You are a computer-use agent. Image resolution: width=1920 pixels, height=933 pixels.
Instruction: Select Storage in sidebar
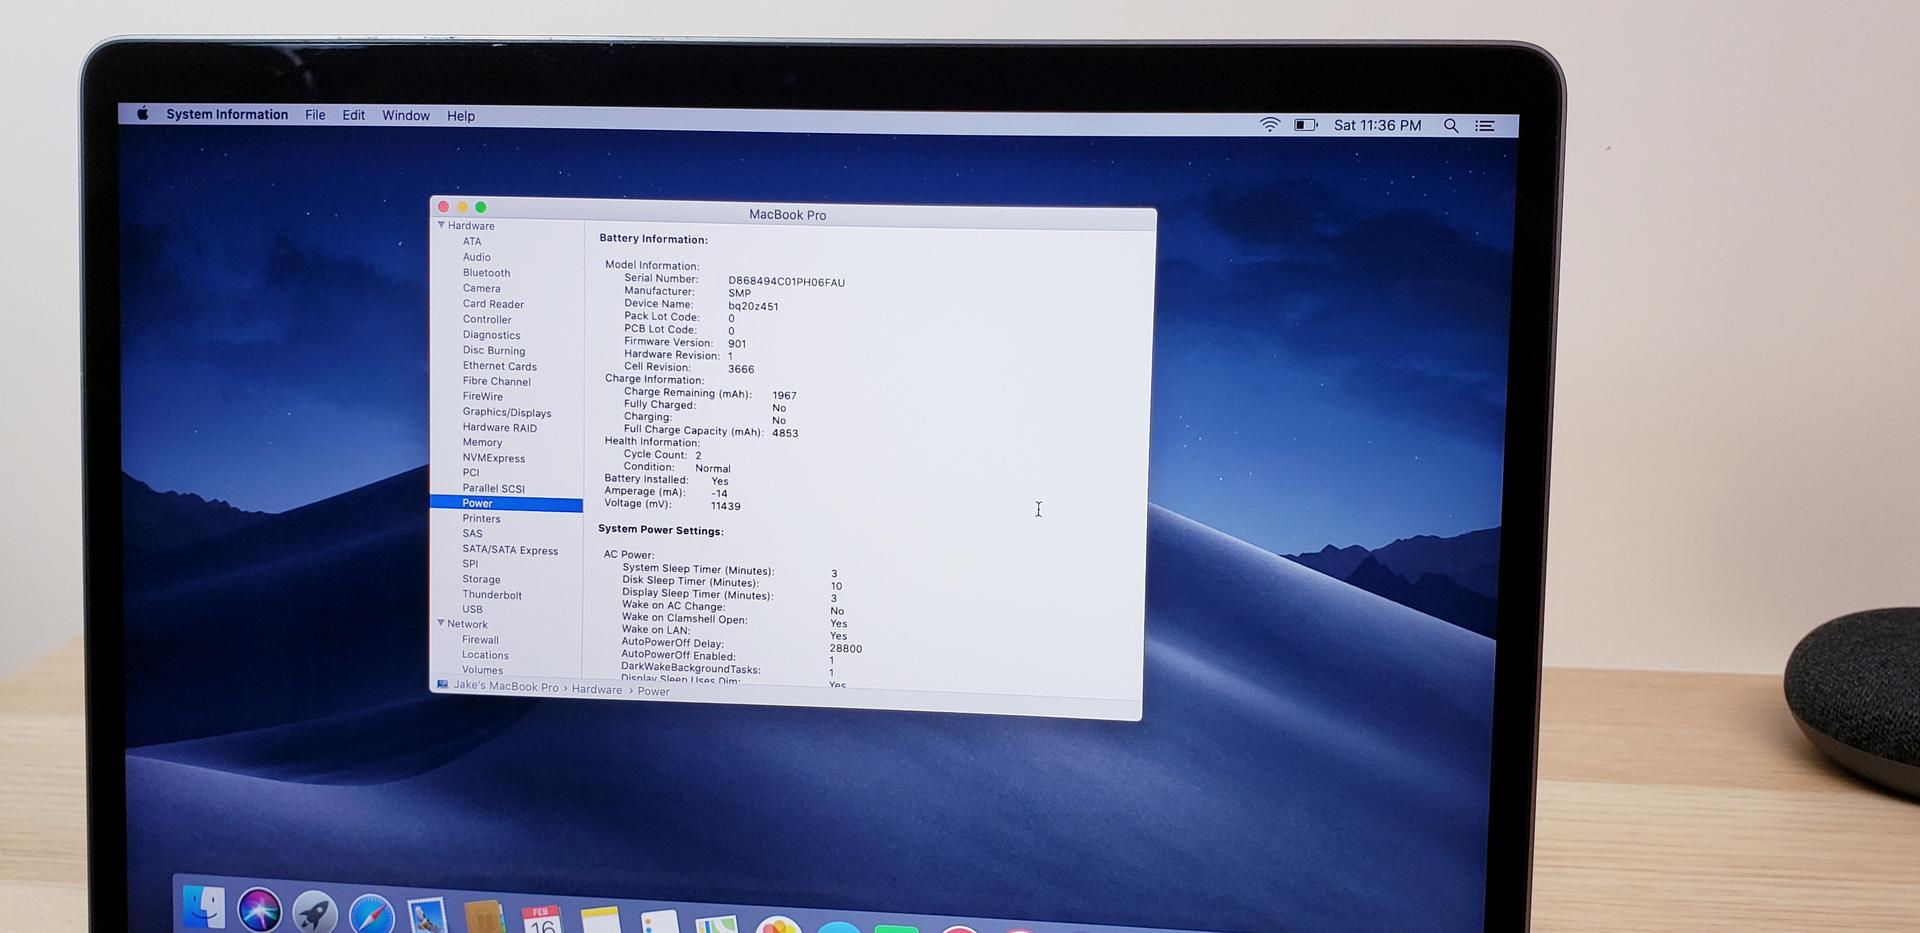coord(481,579)
